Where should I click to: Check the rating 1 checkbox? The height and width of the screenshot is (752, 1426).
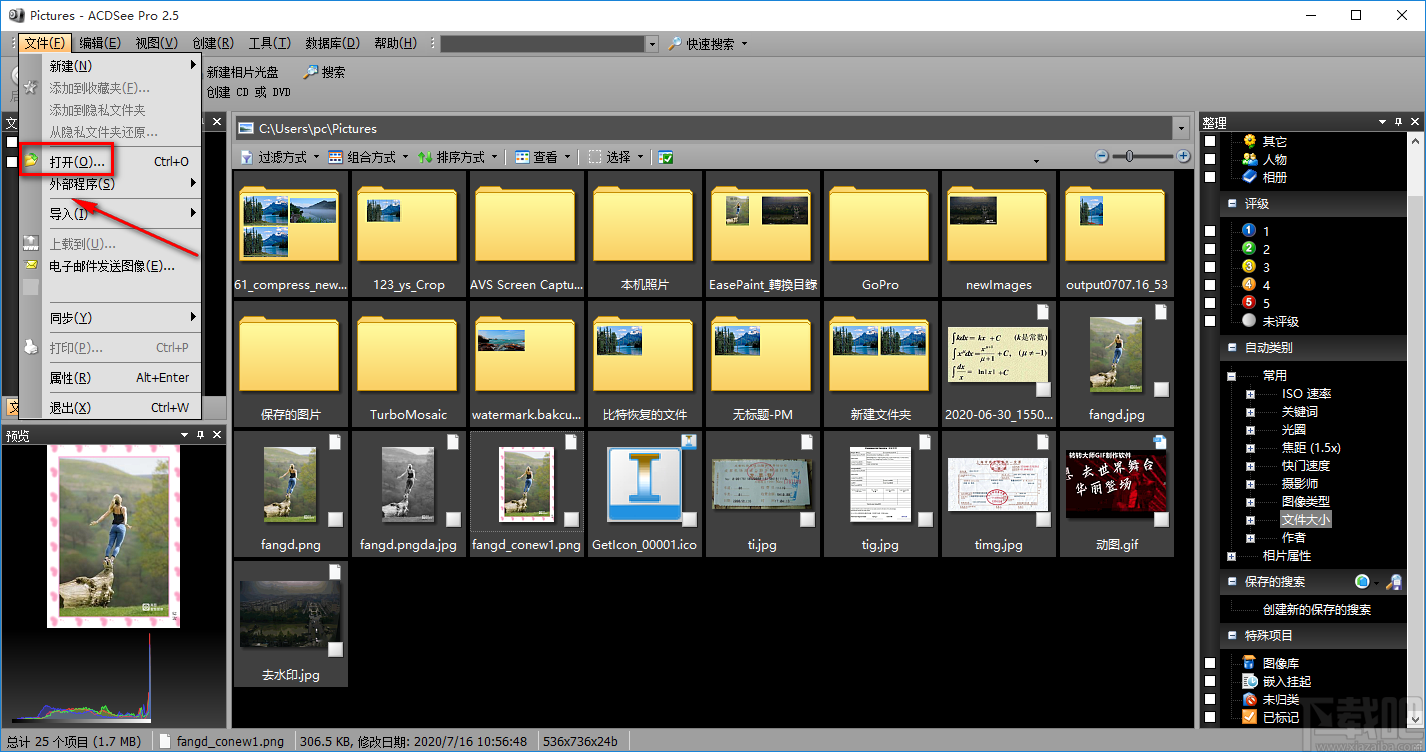(1210, 231)
